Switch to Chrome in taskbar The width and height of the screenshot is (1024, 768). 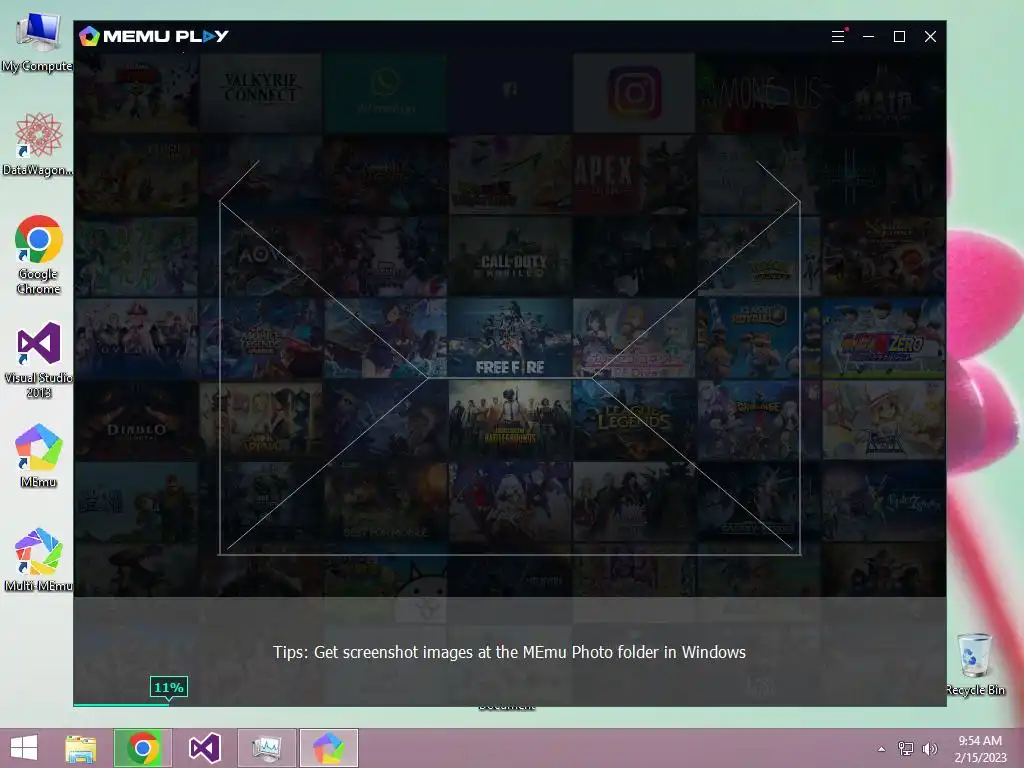click(x=143, y=748)
